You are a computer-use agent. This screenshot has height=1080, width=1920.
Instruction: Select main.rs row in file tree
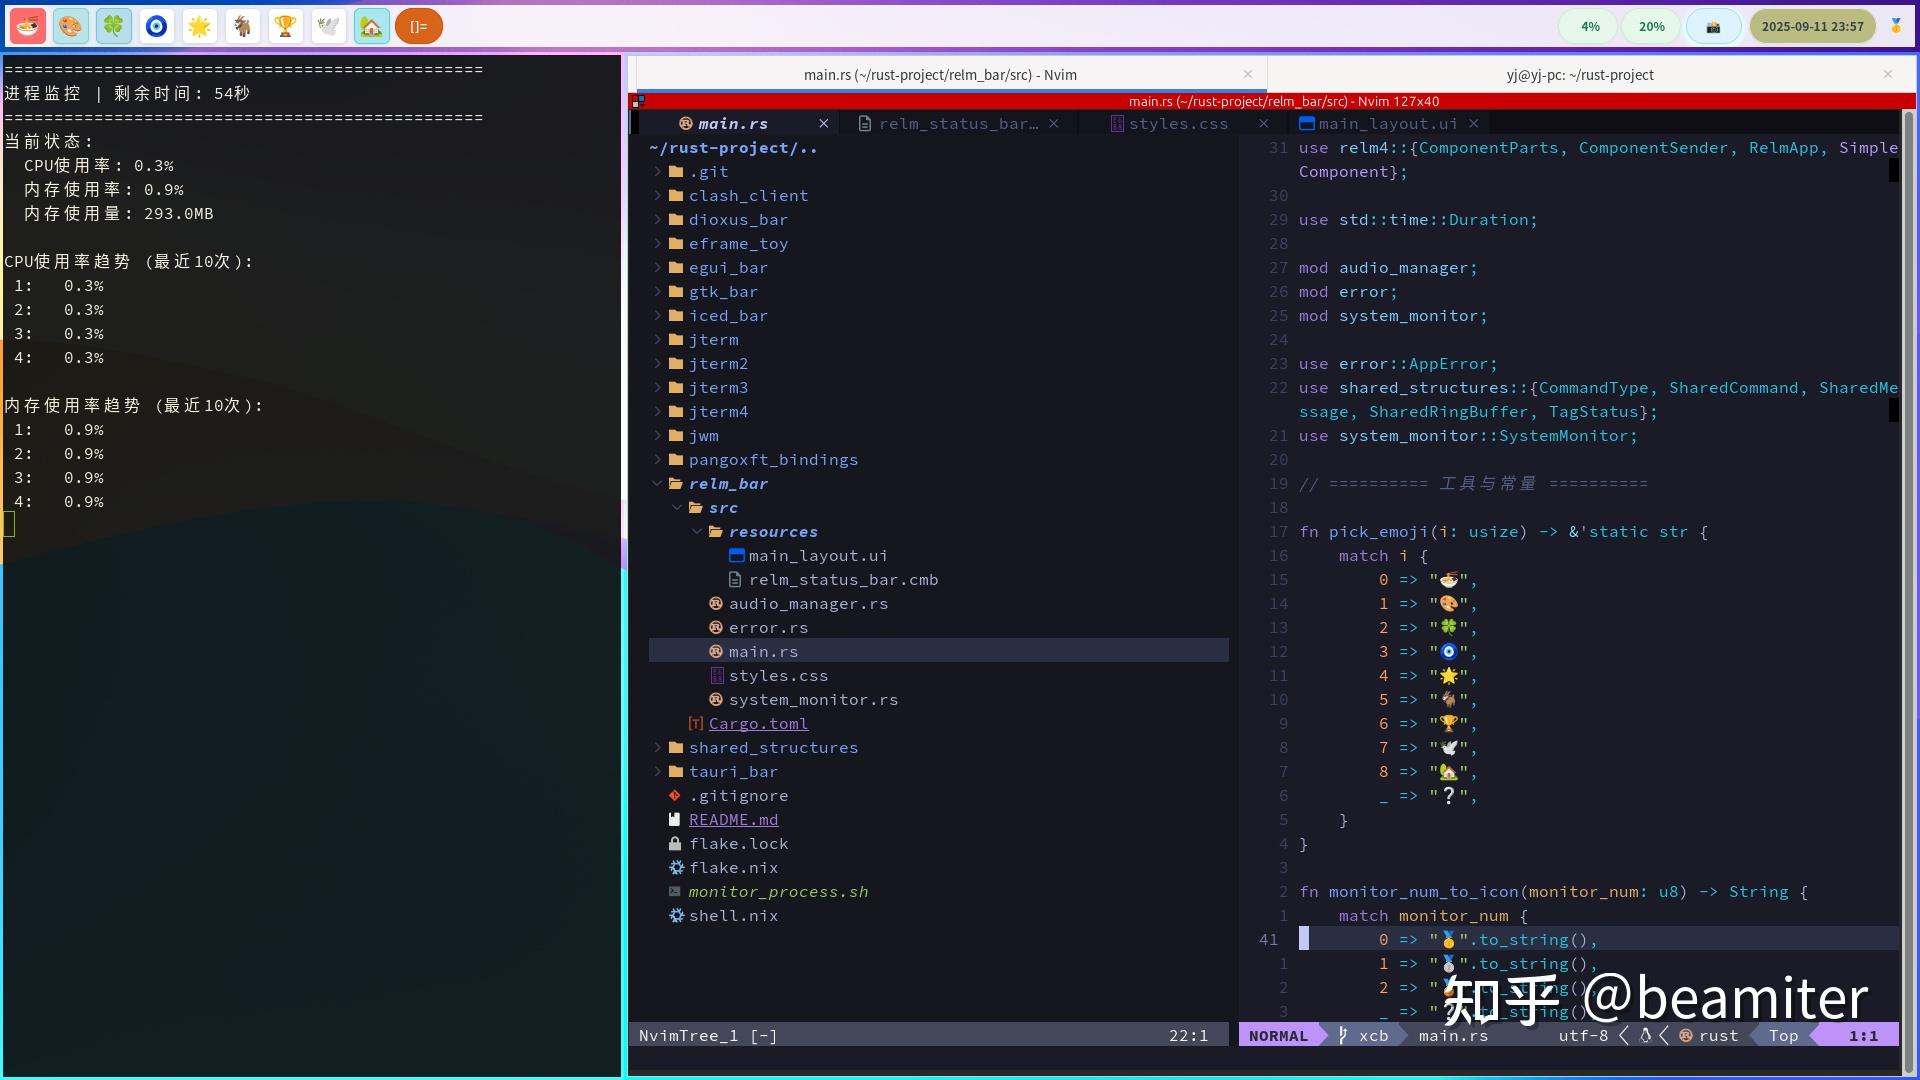tap(938, 652)
